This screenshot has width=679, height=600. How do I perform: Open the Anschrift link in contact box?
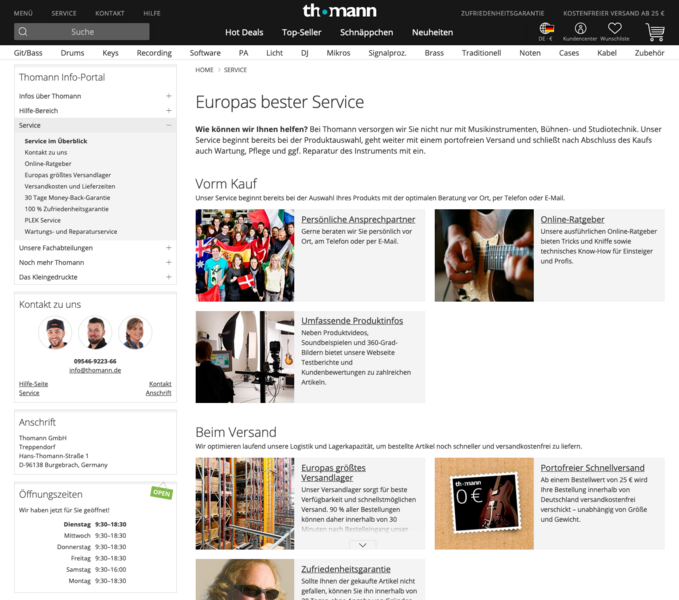(158, 393)
